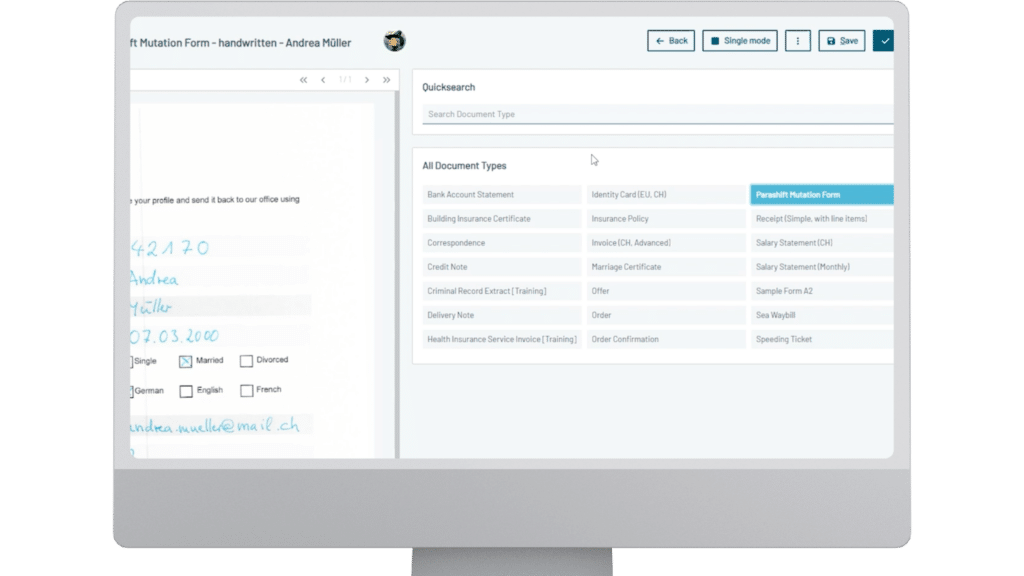Viewport: 1024px width, 576px height.
Task: Click the checkmark confirm button
Action: (x=883, y=41)
